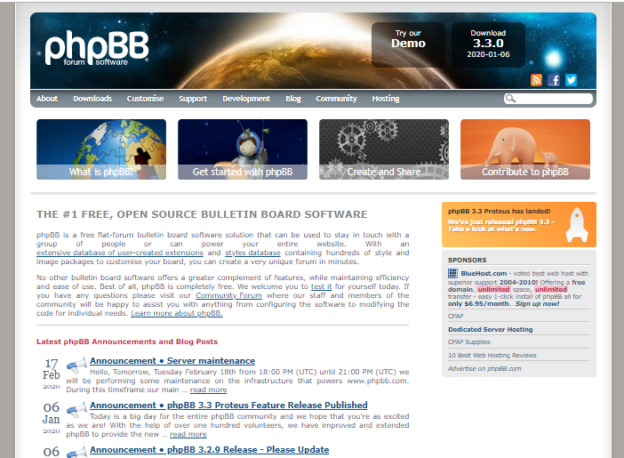Open the Development menu

pyautogui.click(x=246, y=98)
